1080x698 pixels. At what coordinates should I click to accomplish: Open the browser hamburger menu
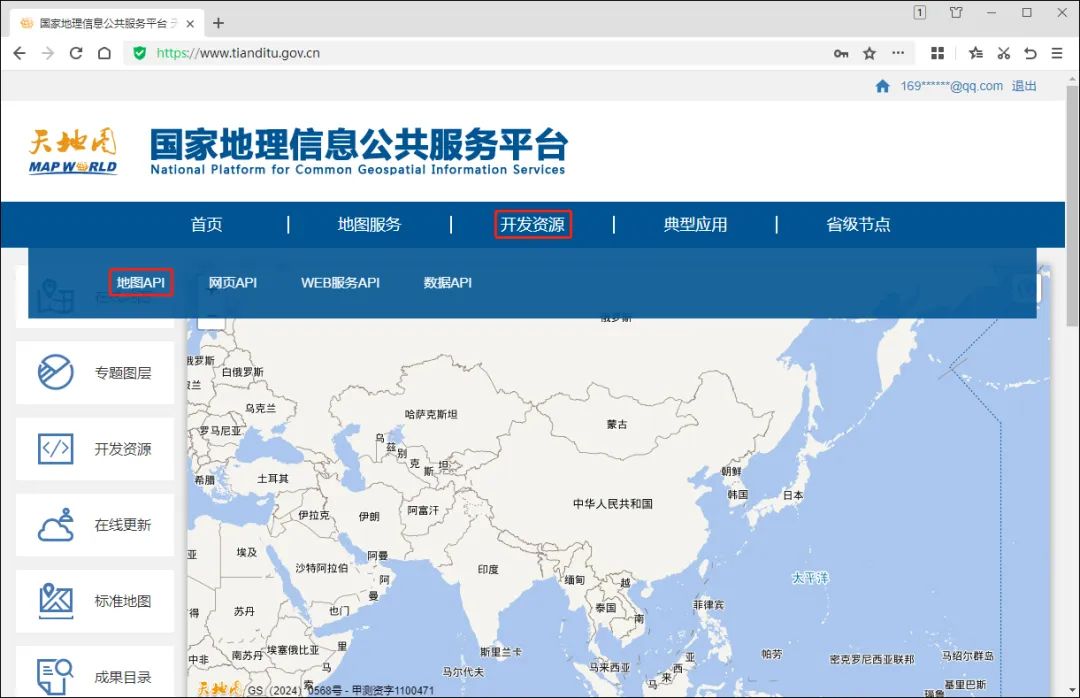pyautogui.click(x=1057, y=53)
